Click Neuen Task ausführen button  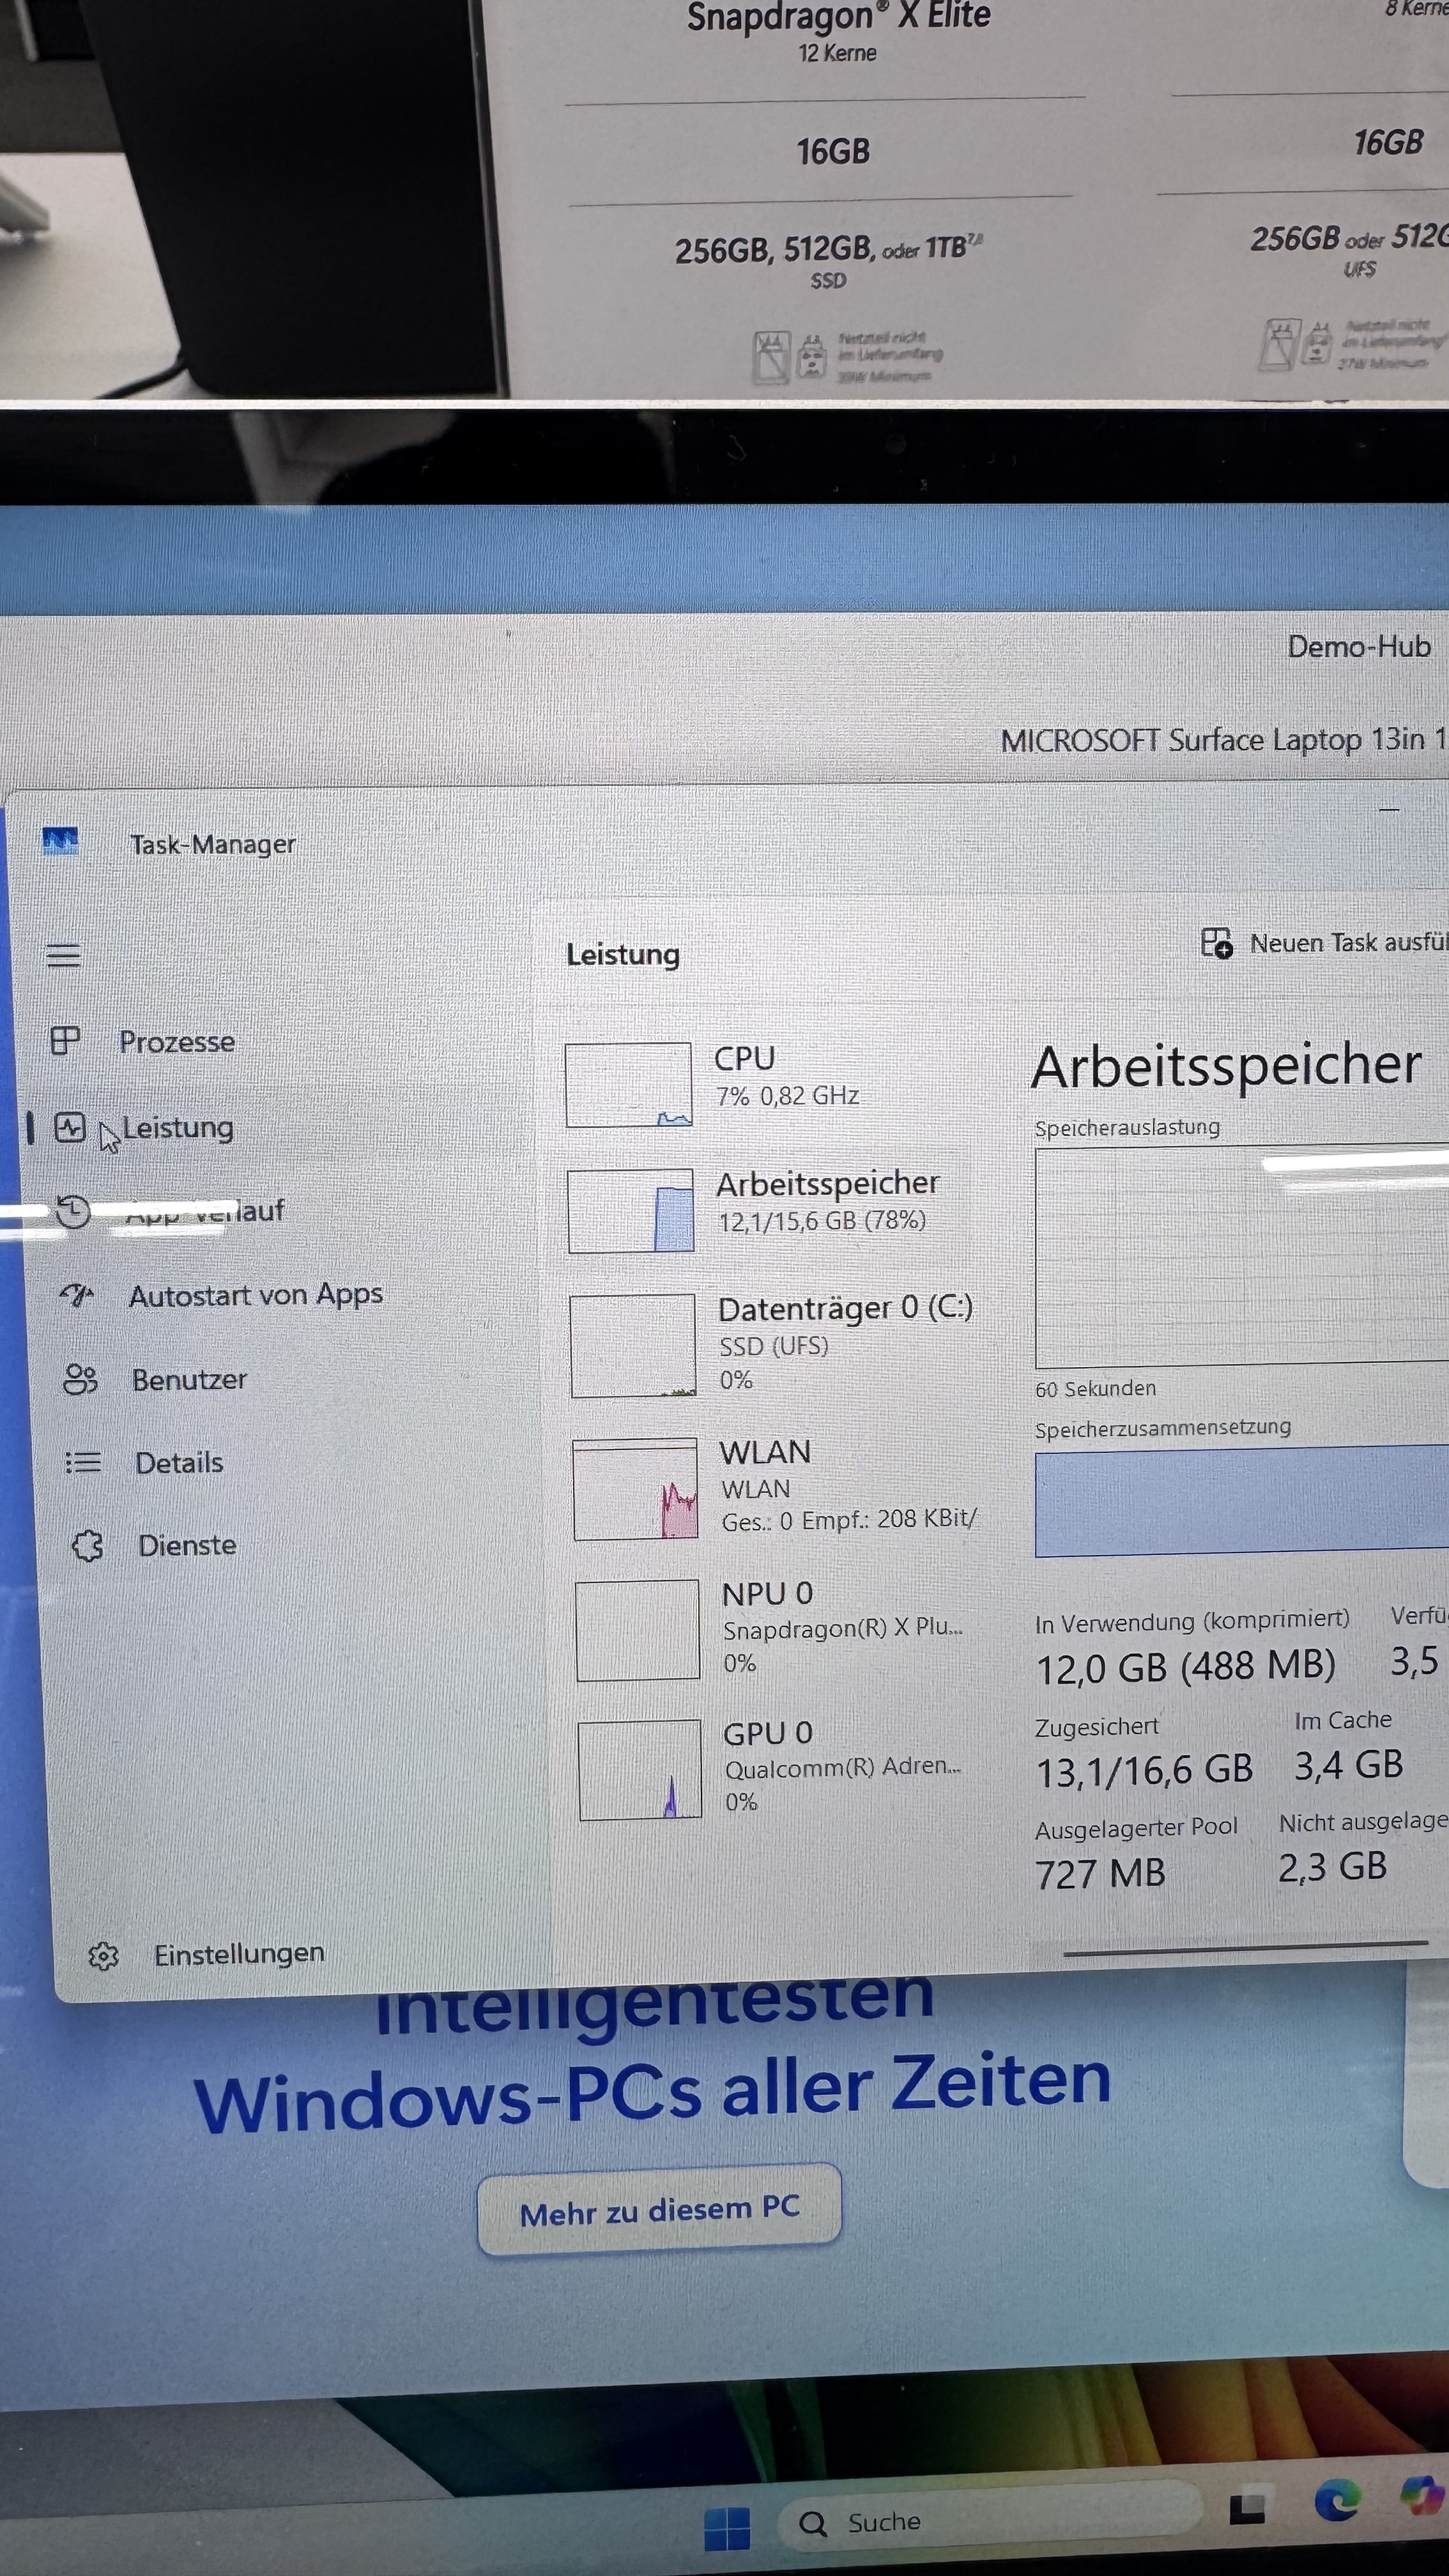(x=1324, y=943)
